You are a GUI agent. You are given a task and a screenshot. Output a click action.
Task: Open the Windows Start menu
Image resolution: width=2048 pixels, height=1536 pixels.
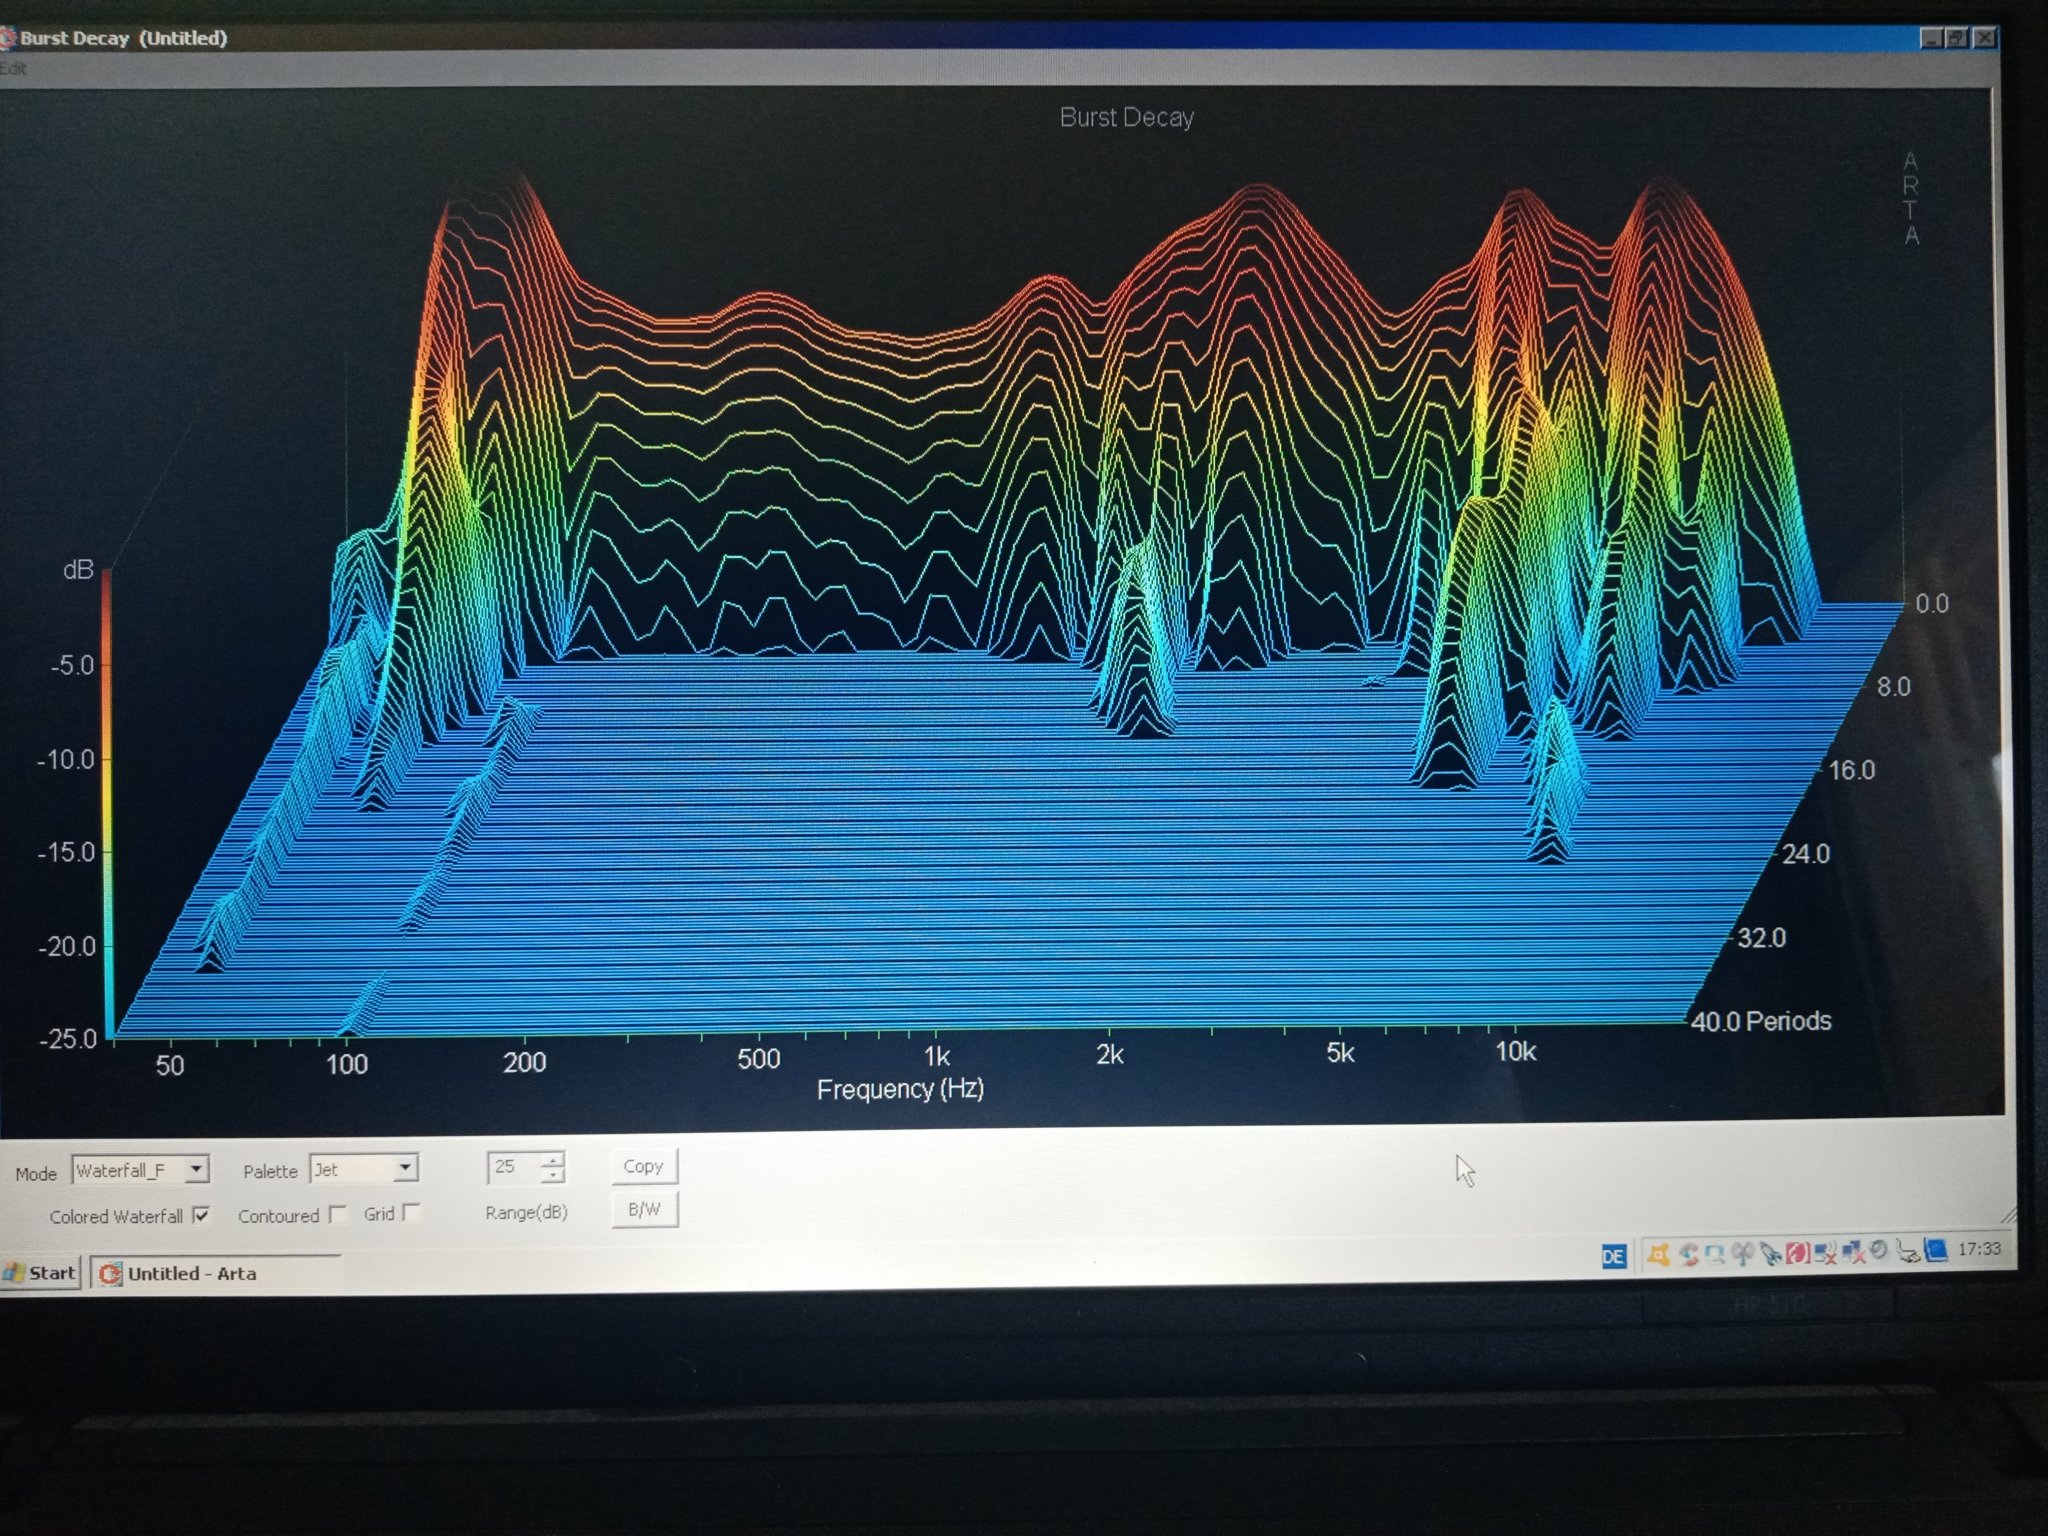click(40, 1273)
